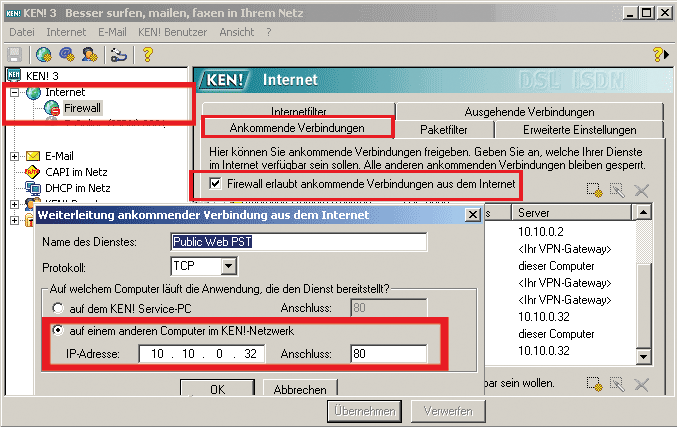Click the CAPI im Netz tree icon
The height and width of the screenshot is (427, 677).
[32, 172]
